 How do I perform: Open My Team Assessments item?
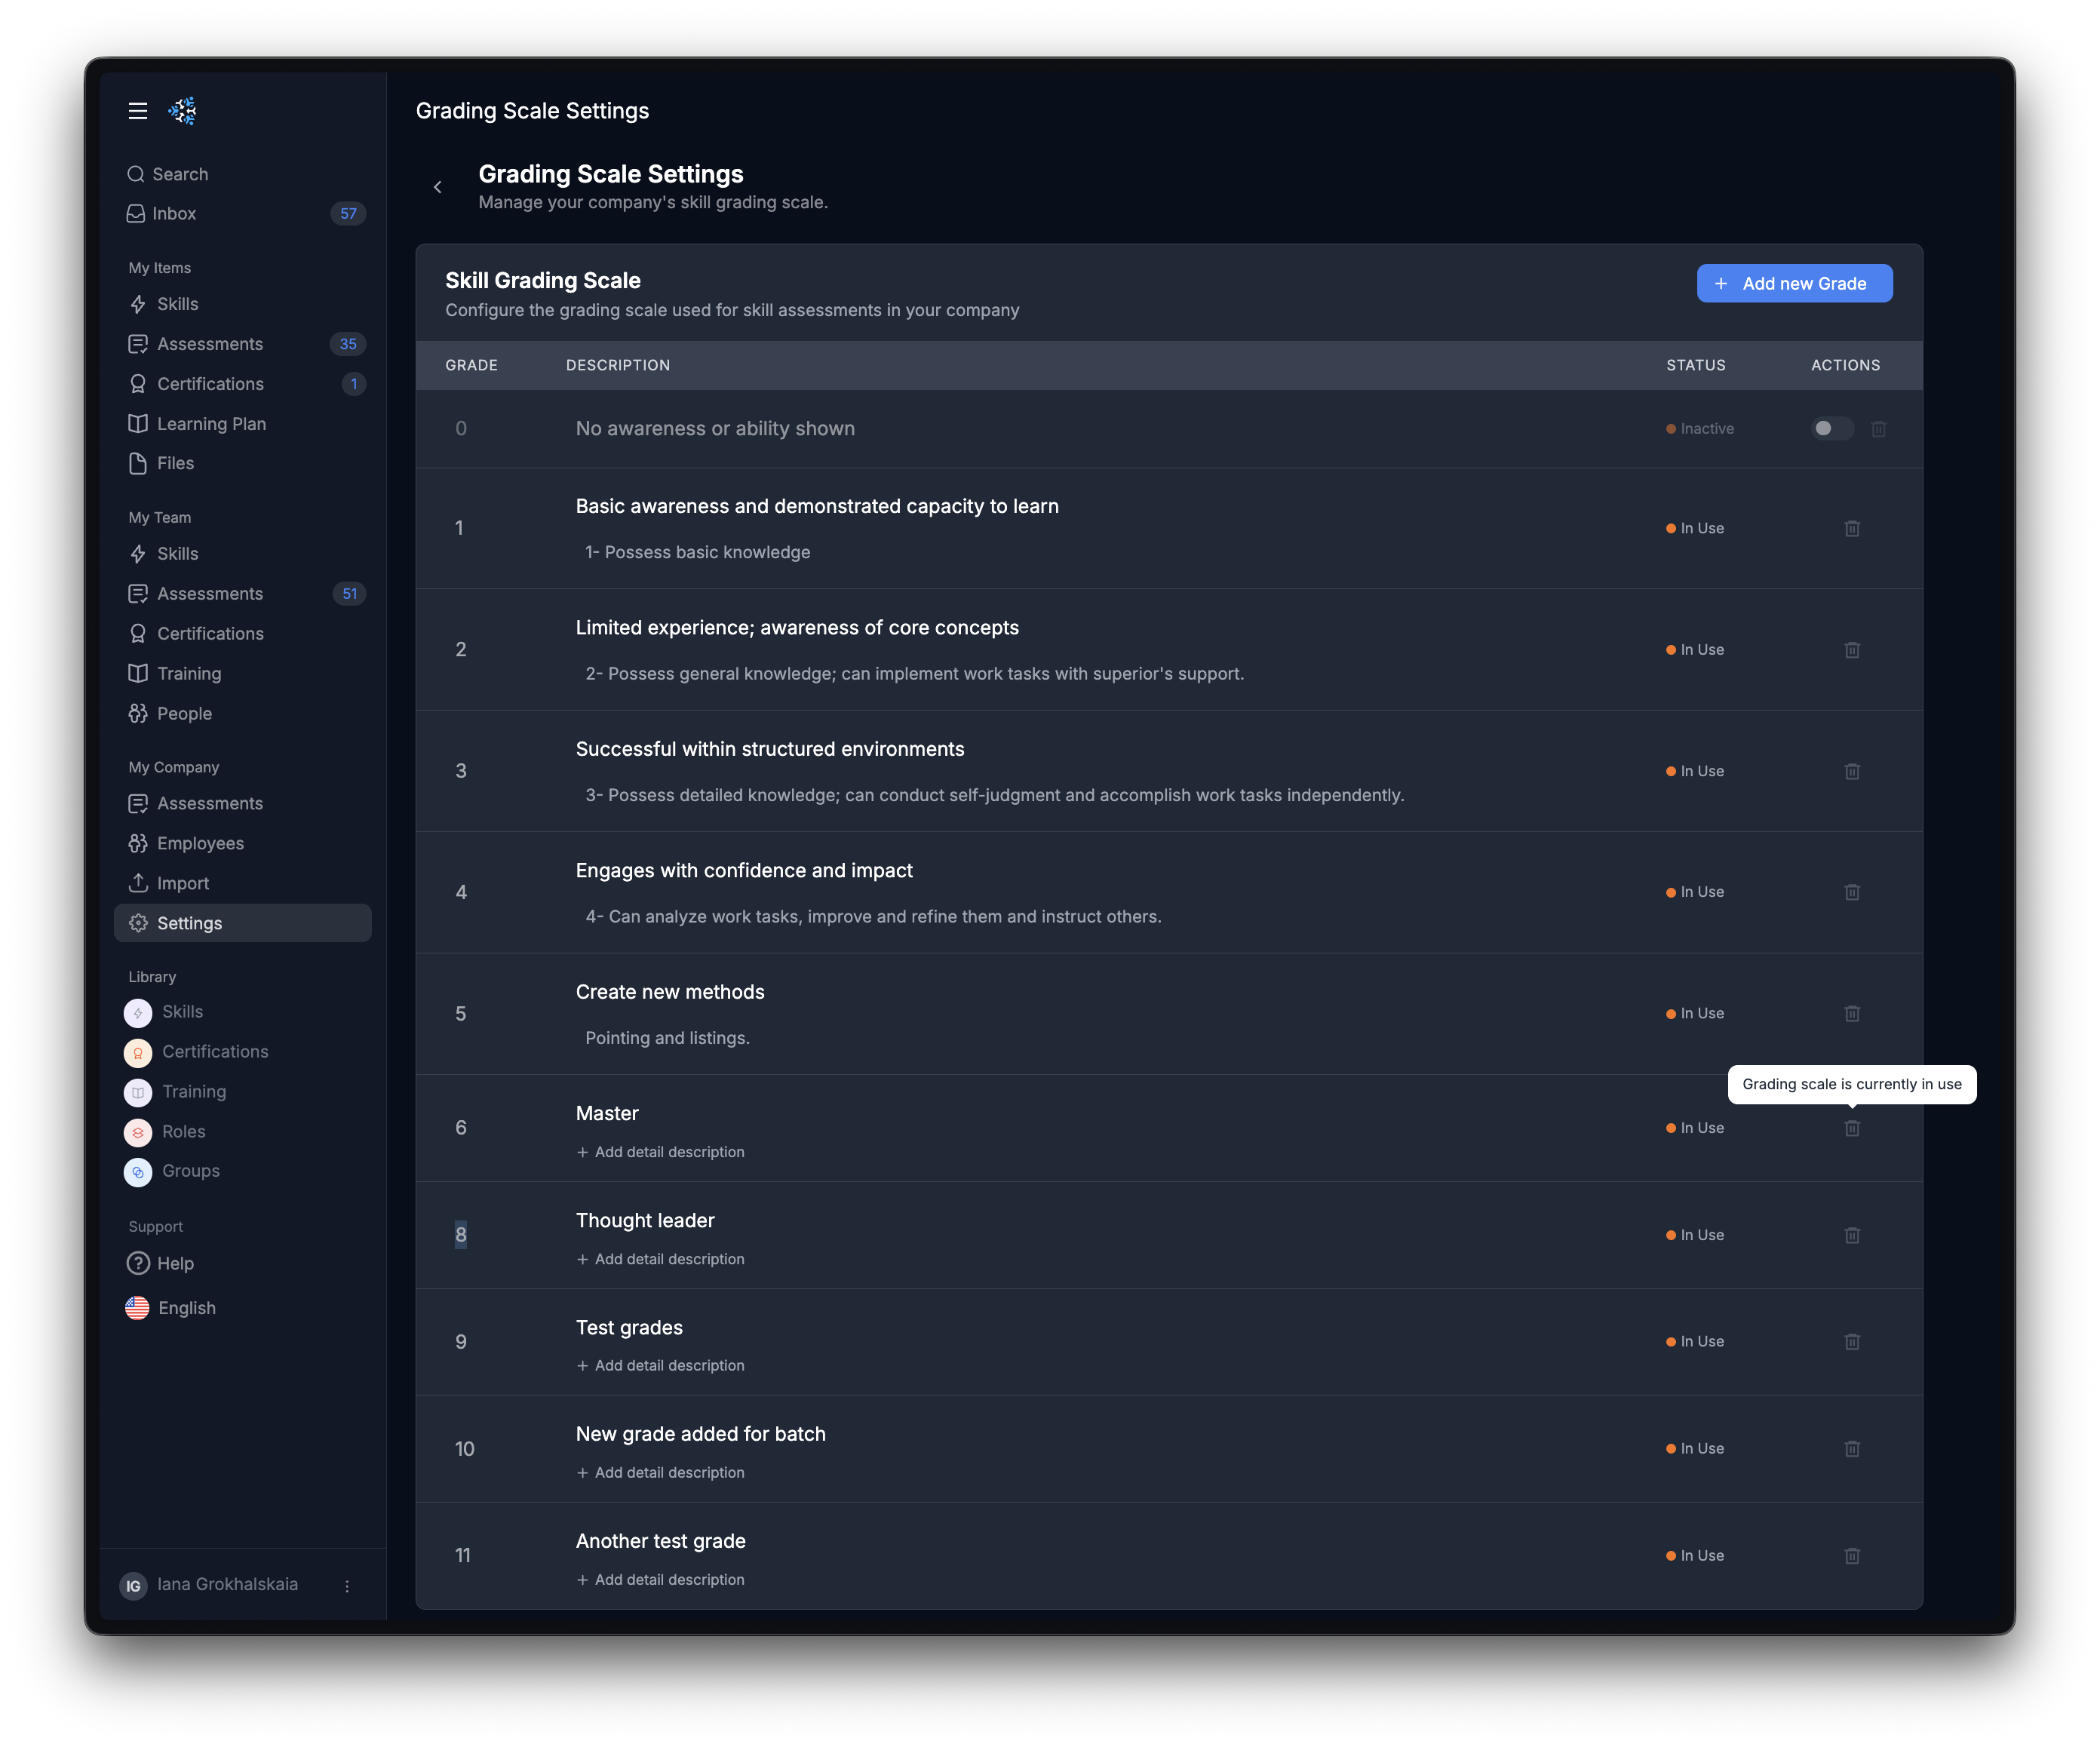(209, 593)
